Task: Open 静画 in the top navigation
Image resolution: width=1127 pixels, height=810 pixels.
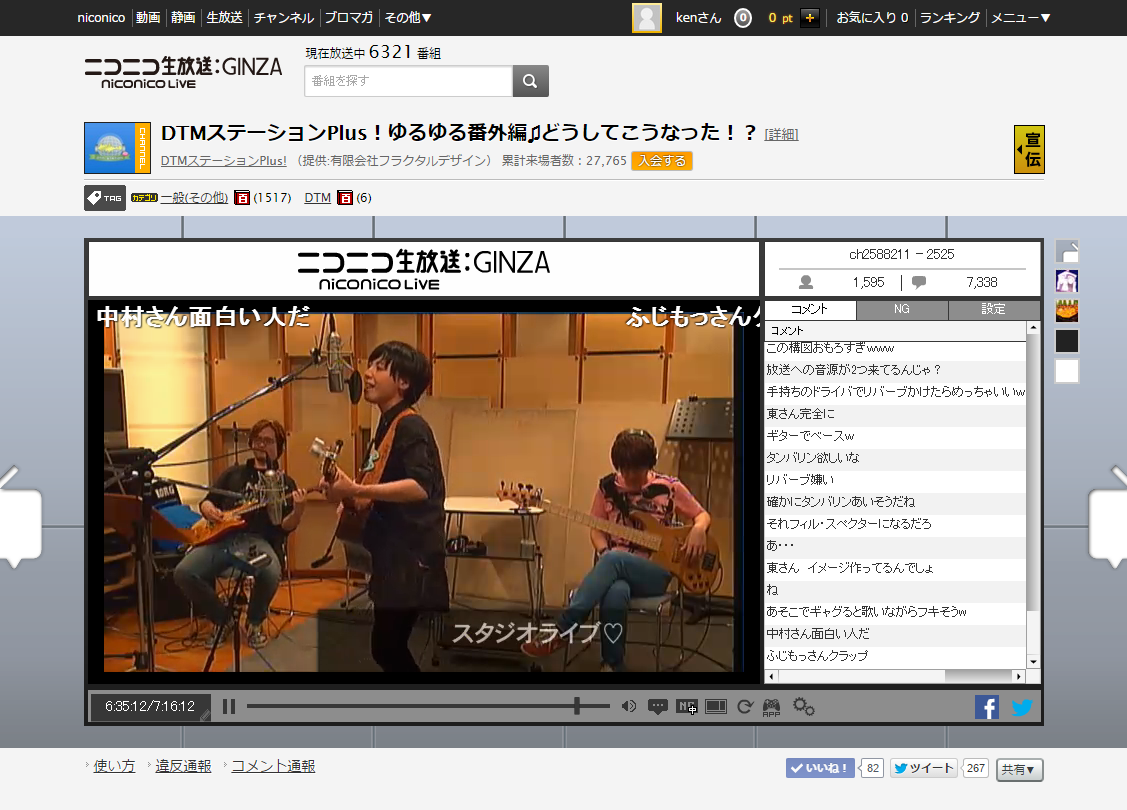Action: coord(183,18)
